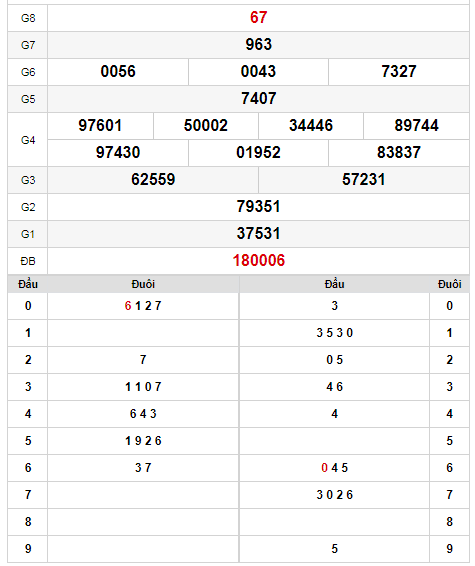Screen dimensions: 475x566
Task: Select head digits 4 6 for tail 3
Action: (335, 387)
